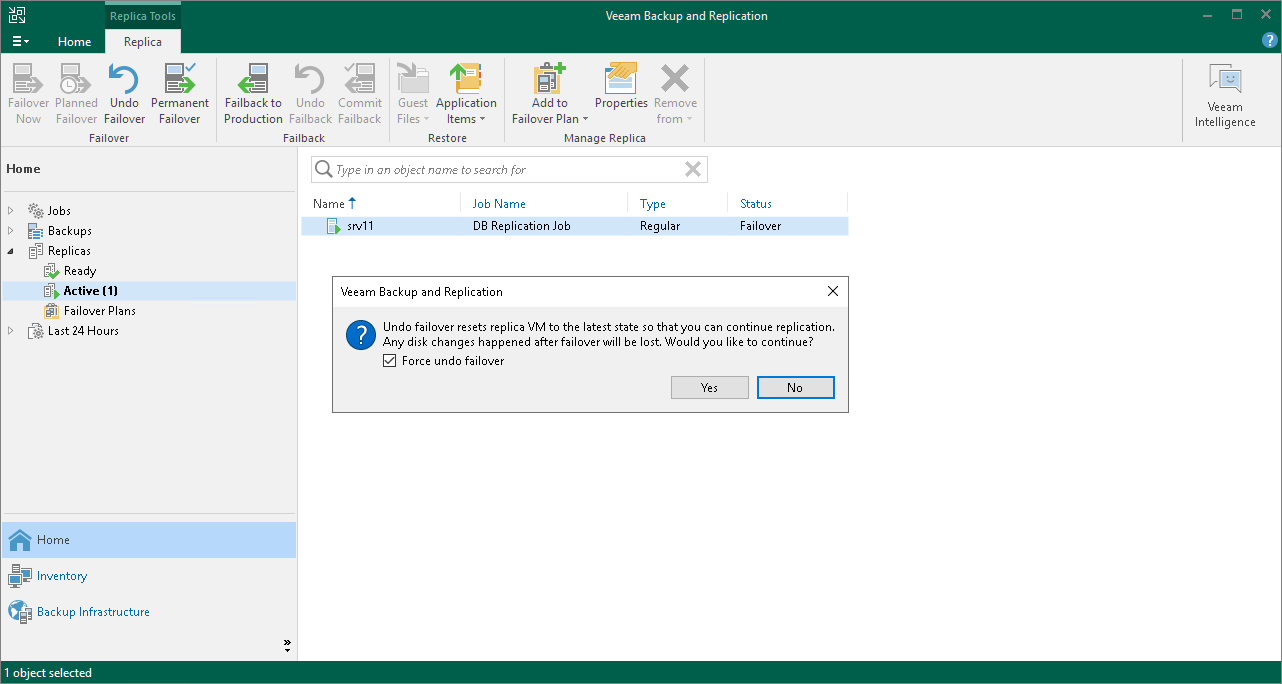Click the Inventory monitor icon
1282x684 pixels.
[20, 576]
